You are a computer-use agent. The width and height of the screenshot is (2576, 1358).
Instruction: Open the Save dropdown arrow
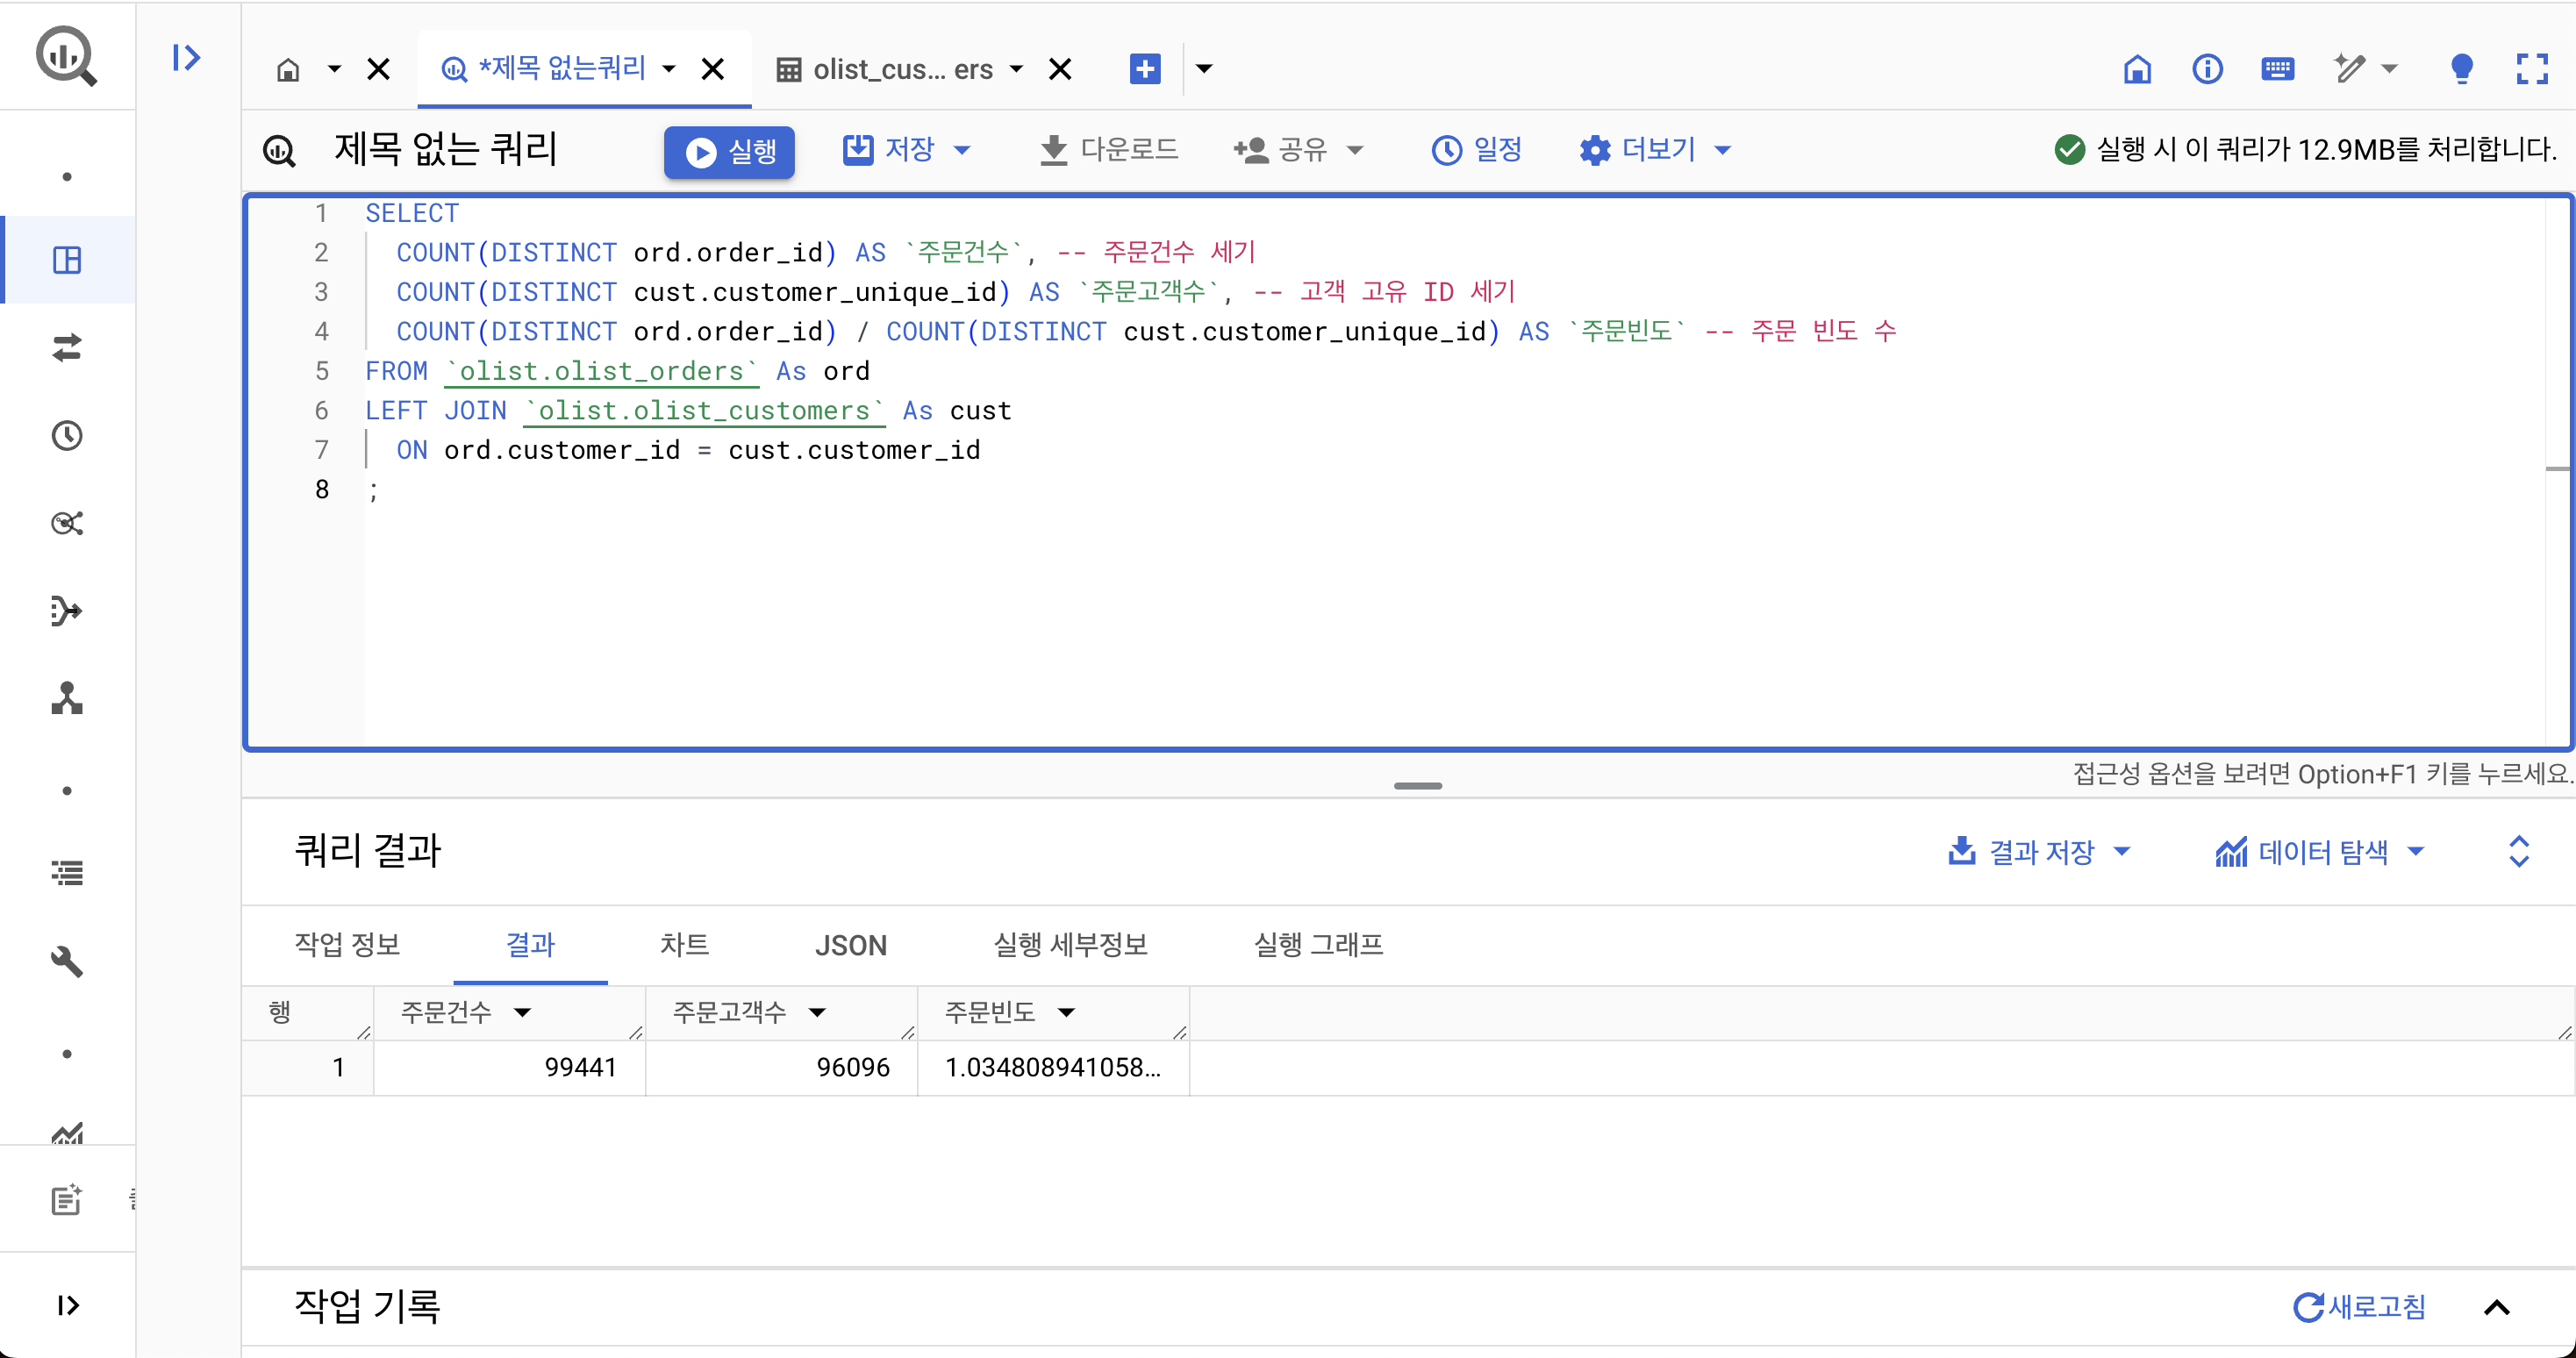point(962,151)
